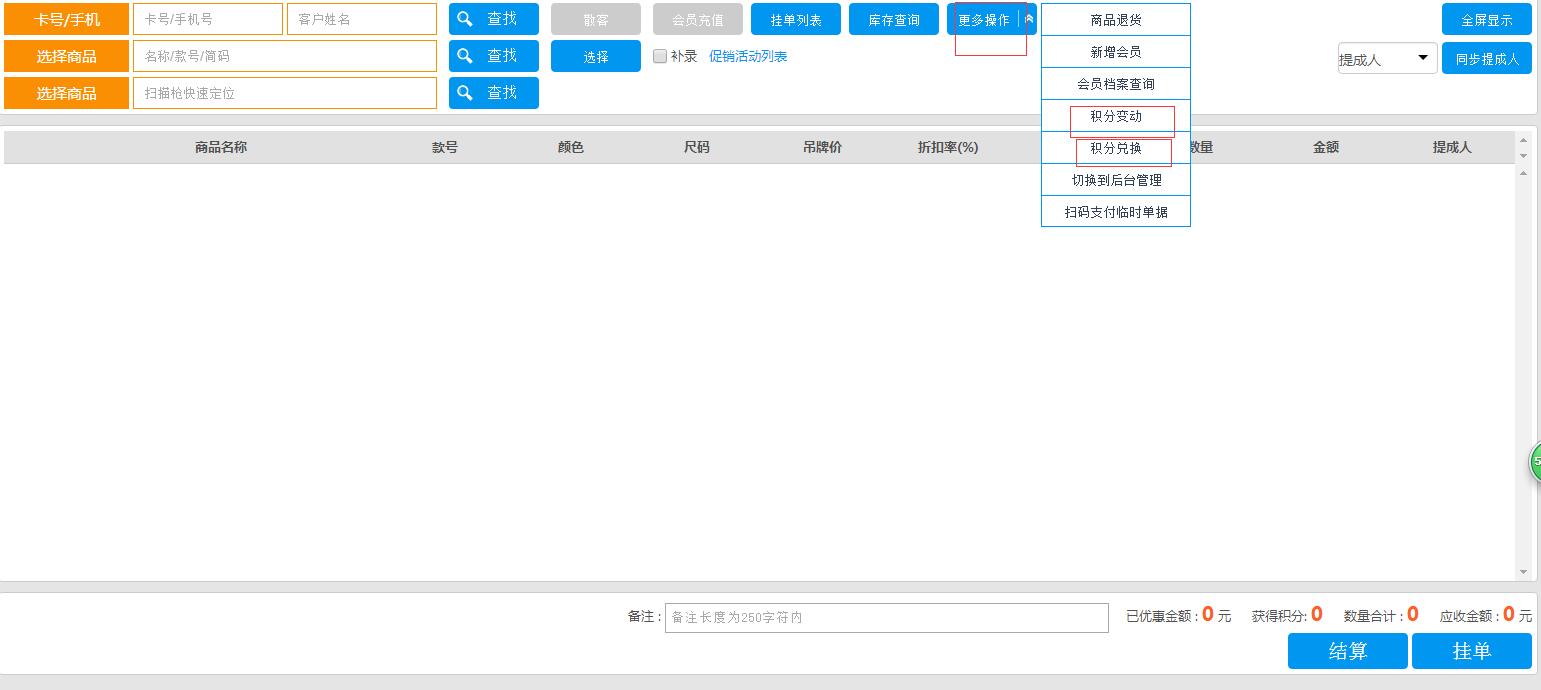1541x690 pixels.
Task: Open 会员档案查询 menu entry
Action: [1115, 83]
